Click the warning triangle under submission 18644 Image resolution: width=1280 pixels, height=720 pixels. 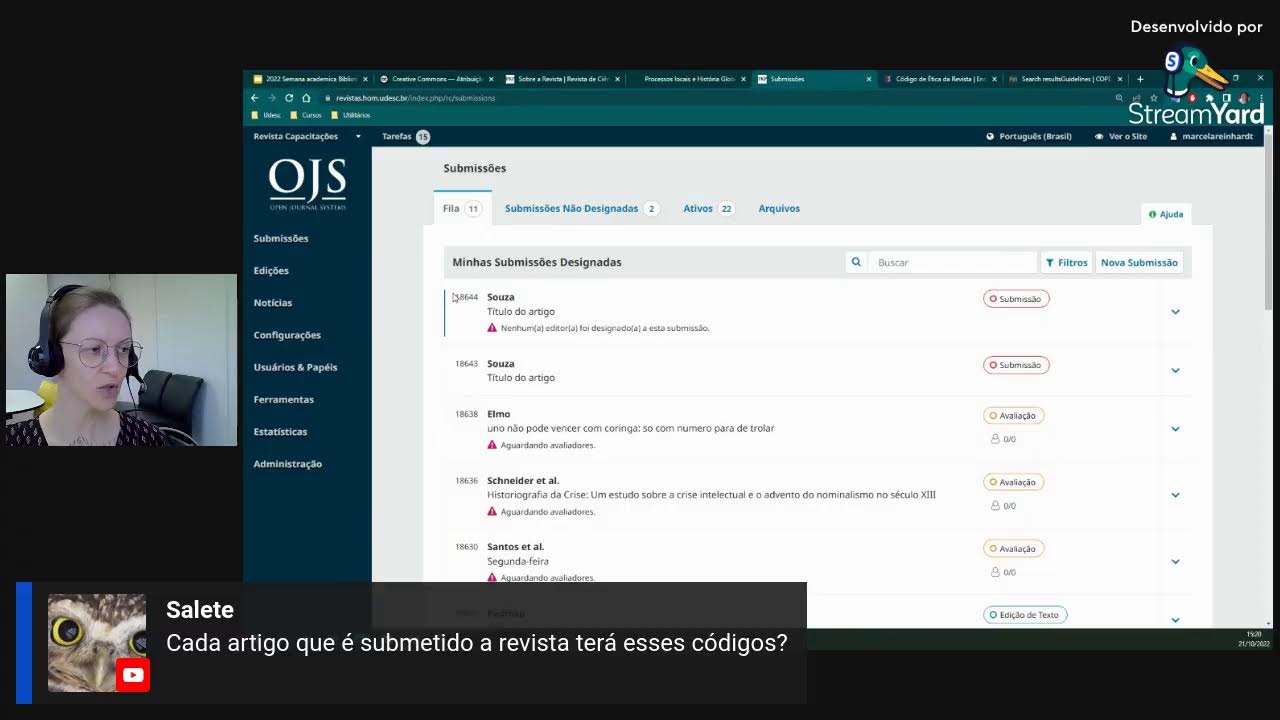coord(492,328)
